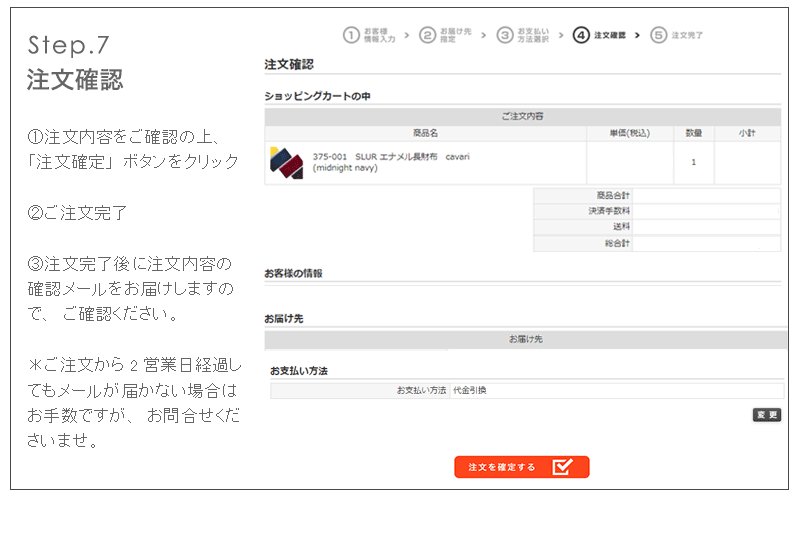Click the 変更 button under payment method
This screenshot has height=550, width=800.
tap(767, 415)
